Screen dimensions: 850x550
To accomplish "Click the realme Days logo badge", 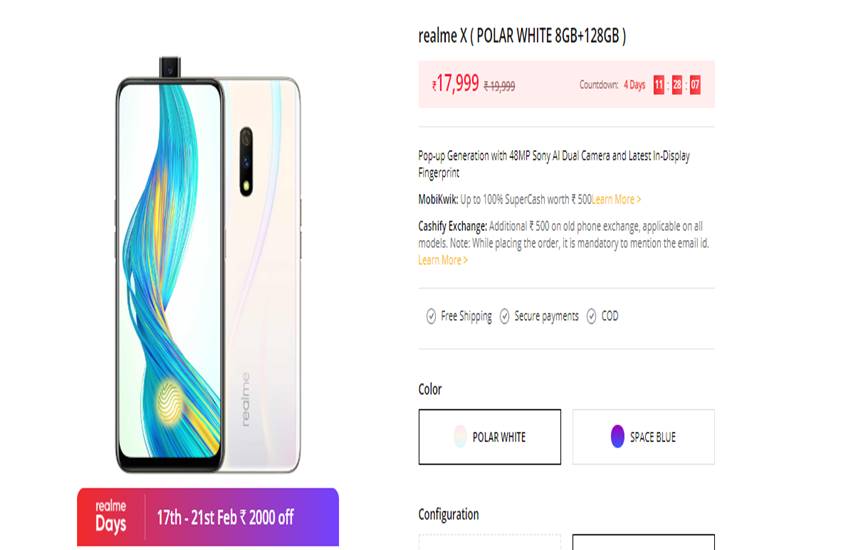I will (111, 517).
